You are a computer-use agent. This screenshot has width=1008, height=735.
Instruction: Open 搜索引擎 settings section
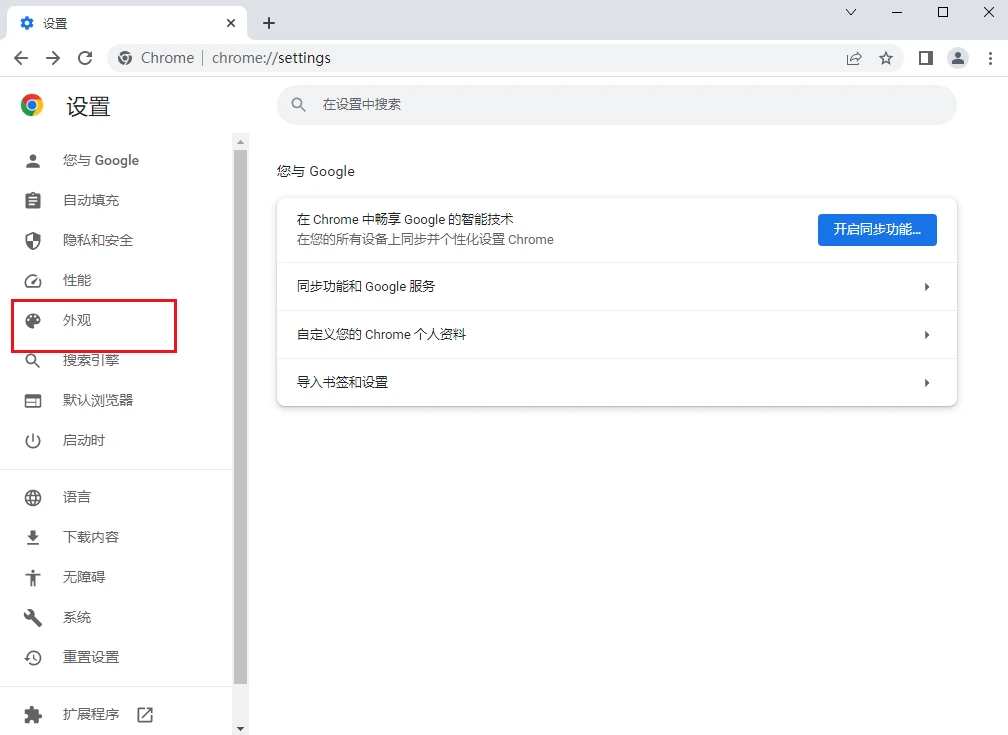[x=90, y=361]
